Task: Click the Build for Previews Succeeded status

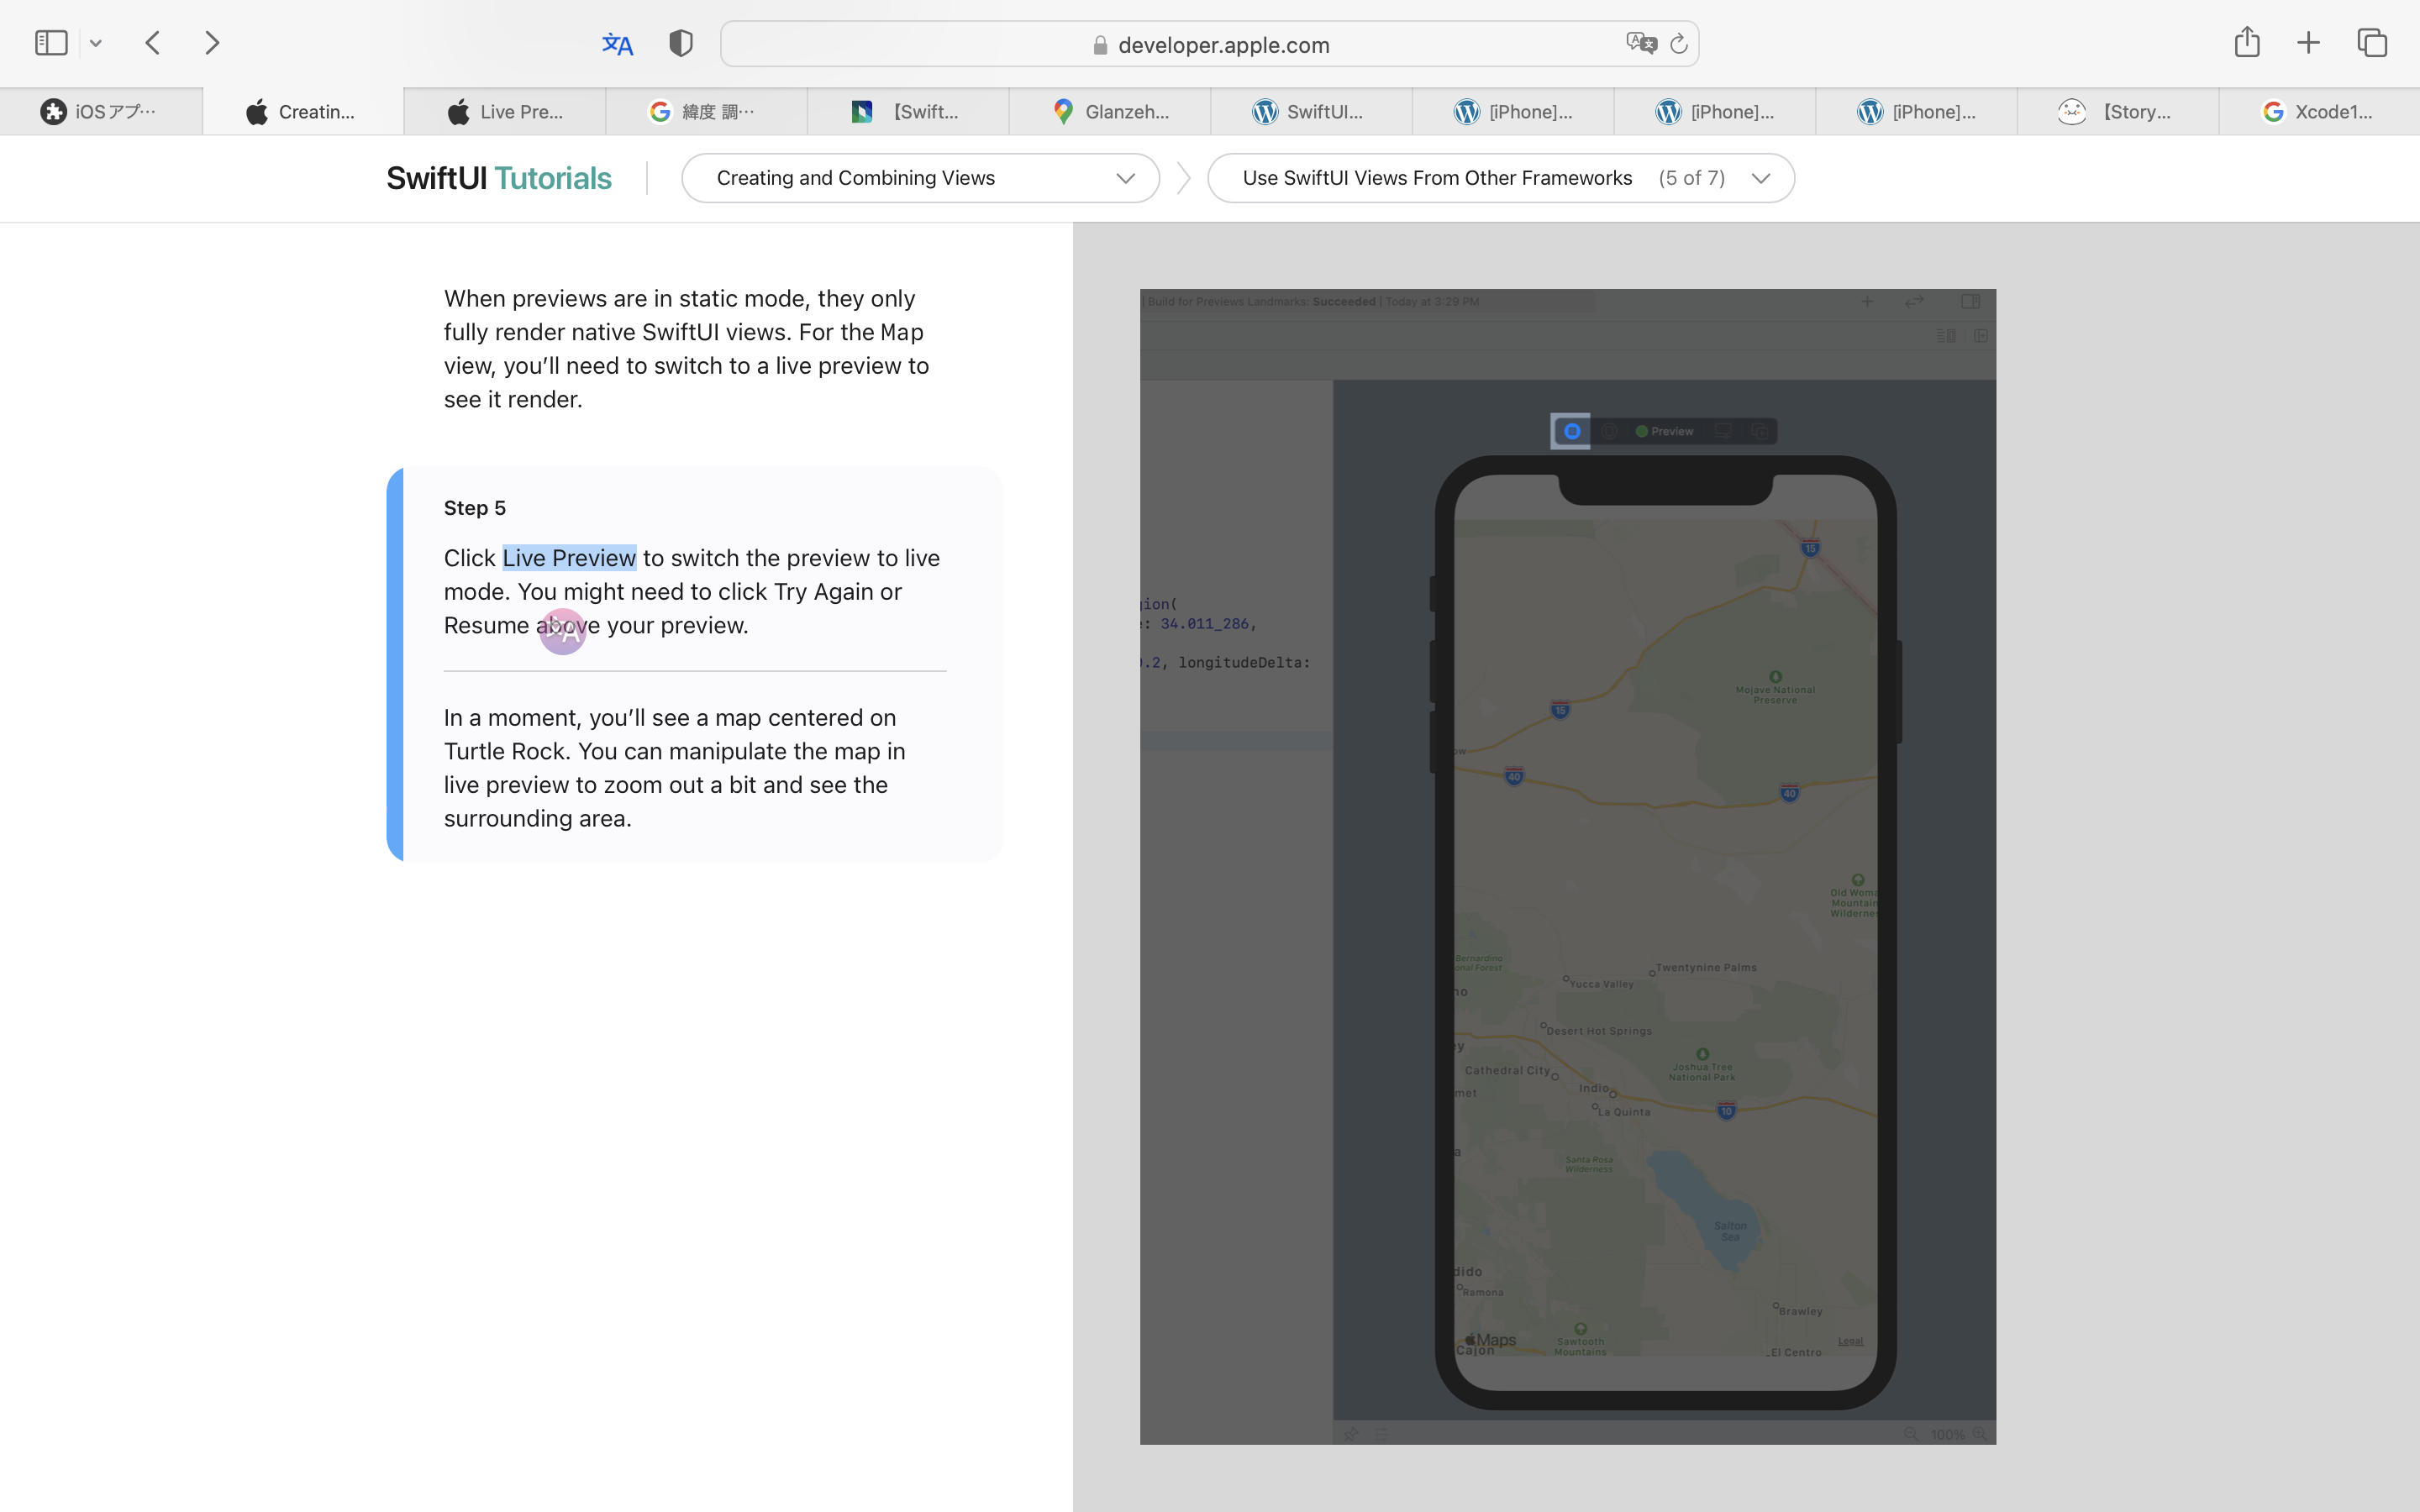Action: (1313, 301)
